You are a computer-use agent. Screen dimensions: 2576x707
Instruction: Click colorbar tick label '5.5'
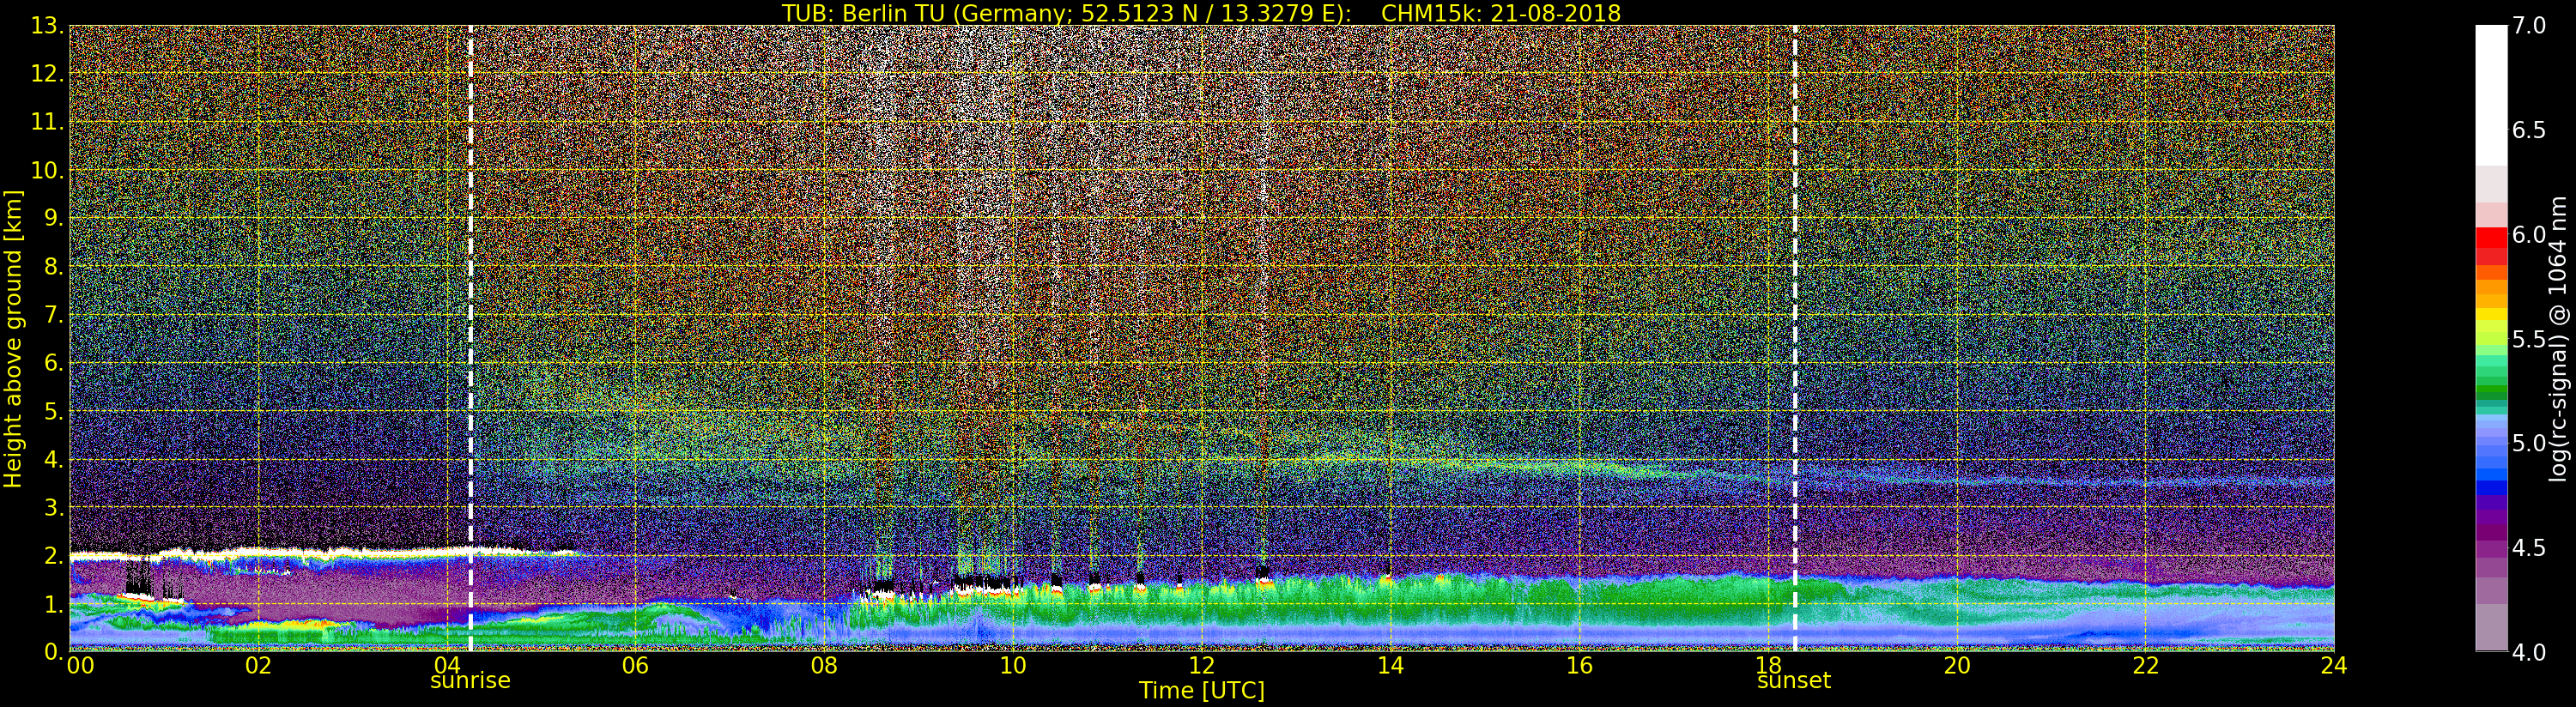pos(2529,339)
